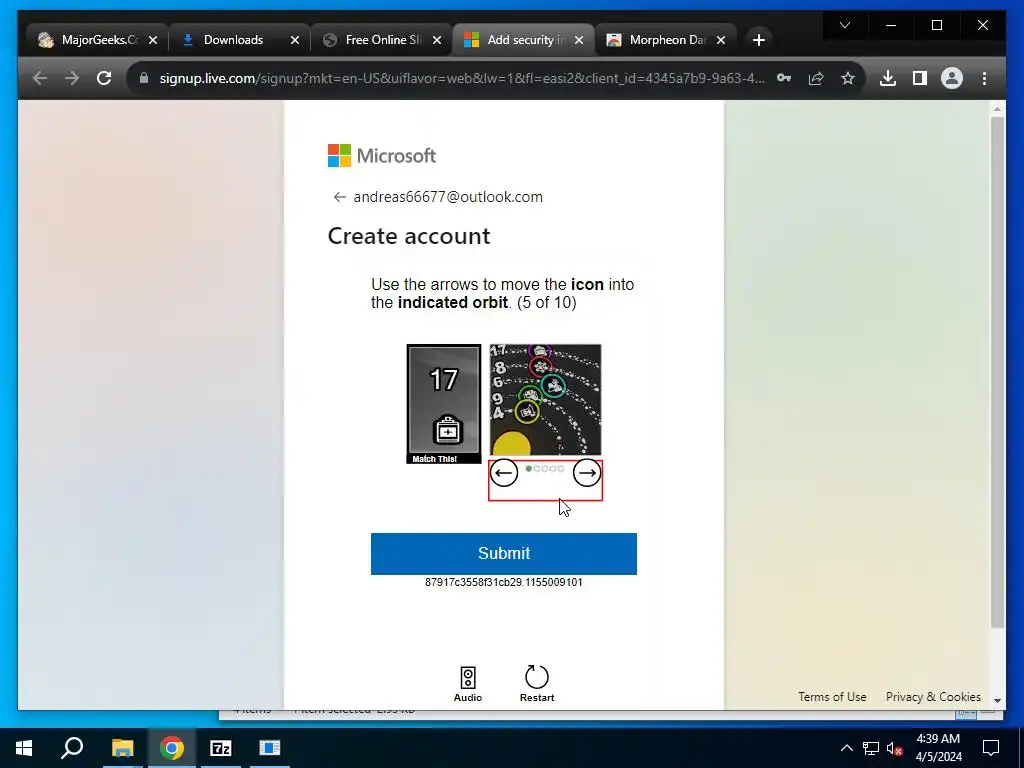This screenshot has width=1024, height=768.
Task: Close the Morpheon Dark tab
Action: coord(721,40)
